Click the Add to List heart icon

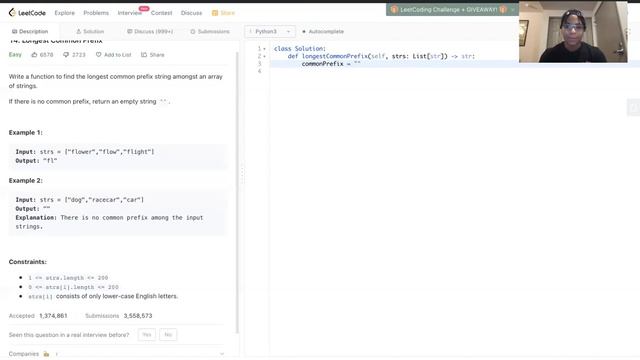click(x=98, y=55)
